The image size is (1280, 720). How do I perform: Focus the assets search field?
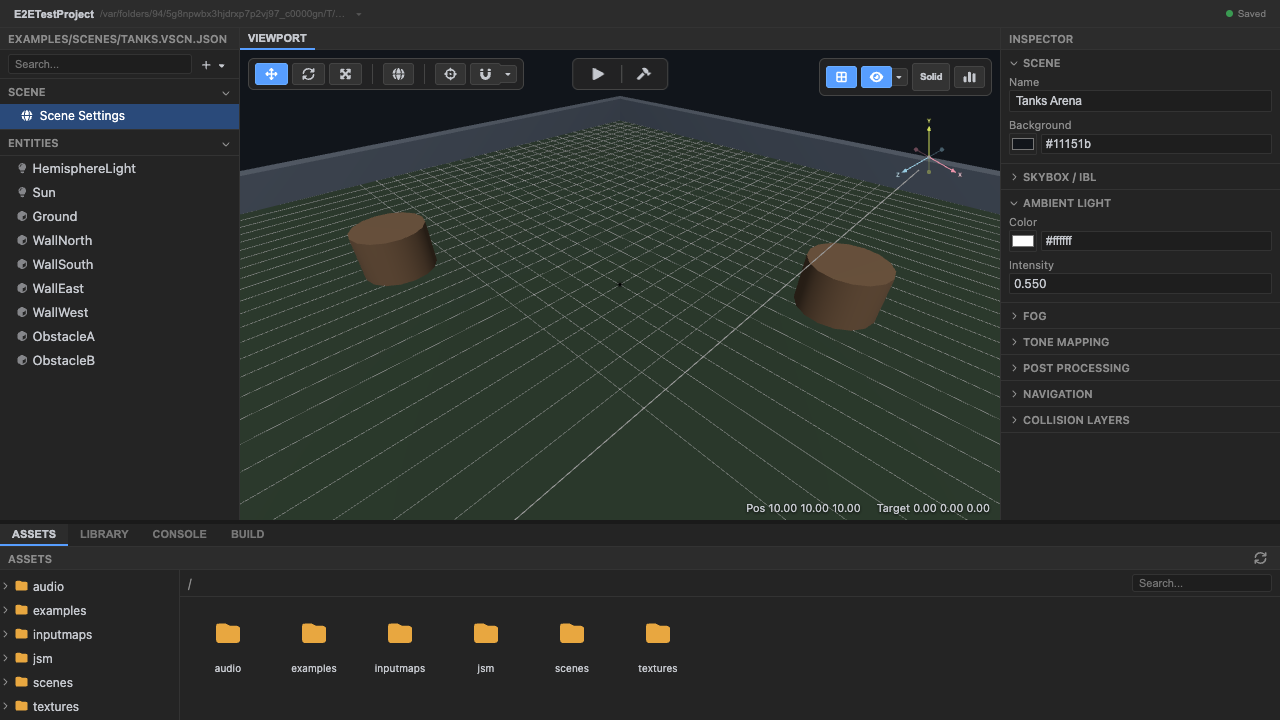[1202, 583]
